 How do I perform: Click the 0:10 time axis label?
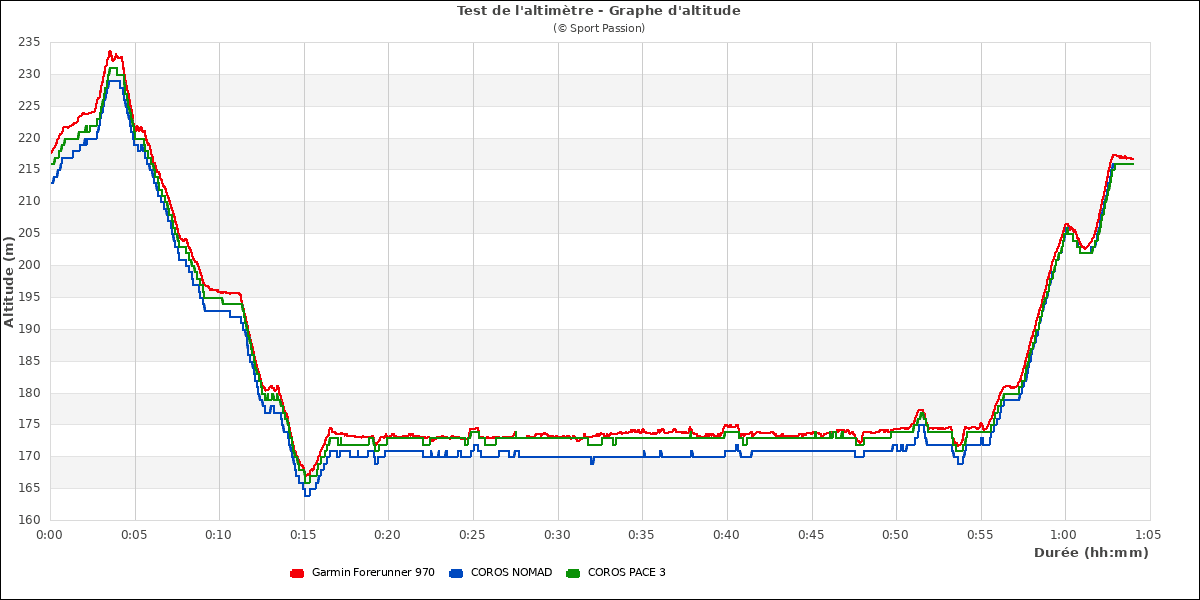tap(219, 535)
